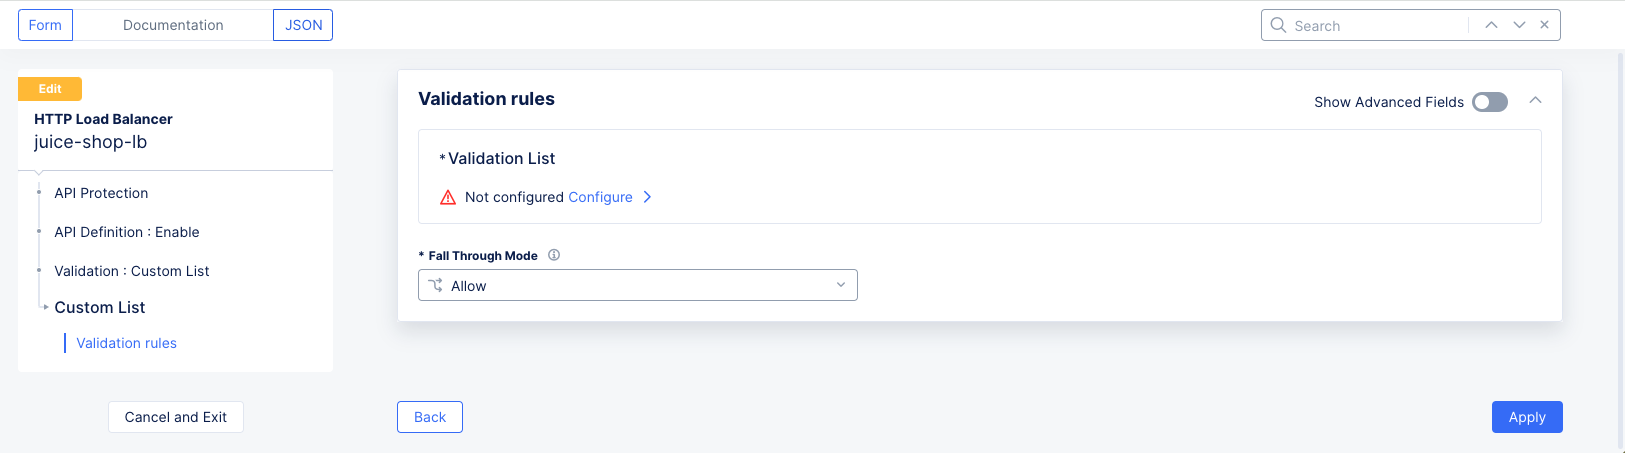Go to next search result arrow
This screenshot has width=1625, height=453.
(x=1519, y=25)
